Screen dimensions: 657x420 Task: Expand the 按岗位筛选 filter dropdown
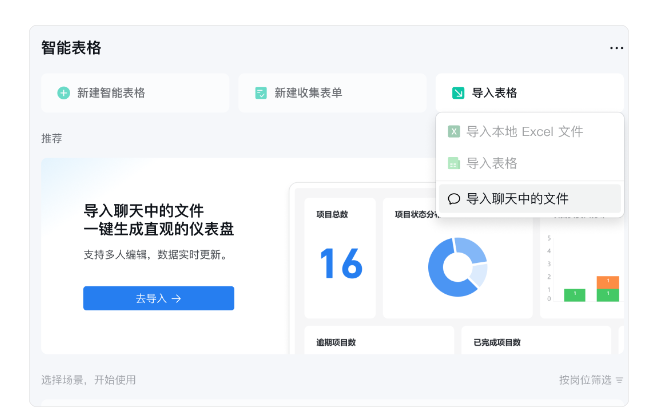coord(590,380)
